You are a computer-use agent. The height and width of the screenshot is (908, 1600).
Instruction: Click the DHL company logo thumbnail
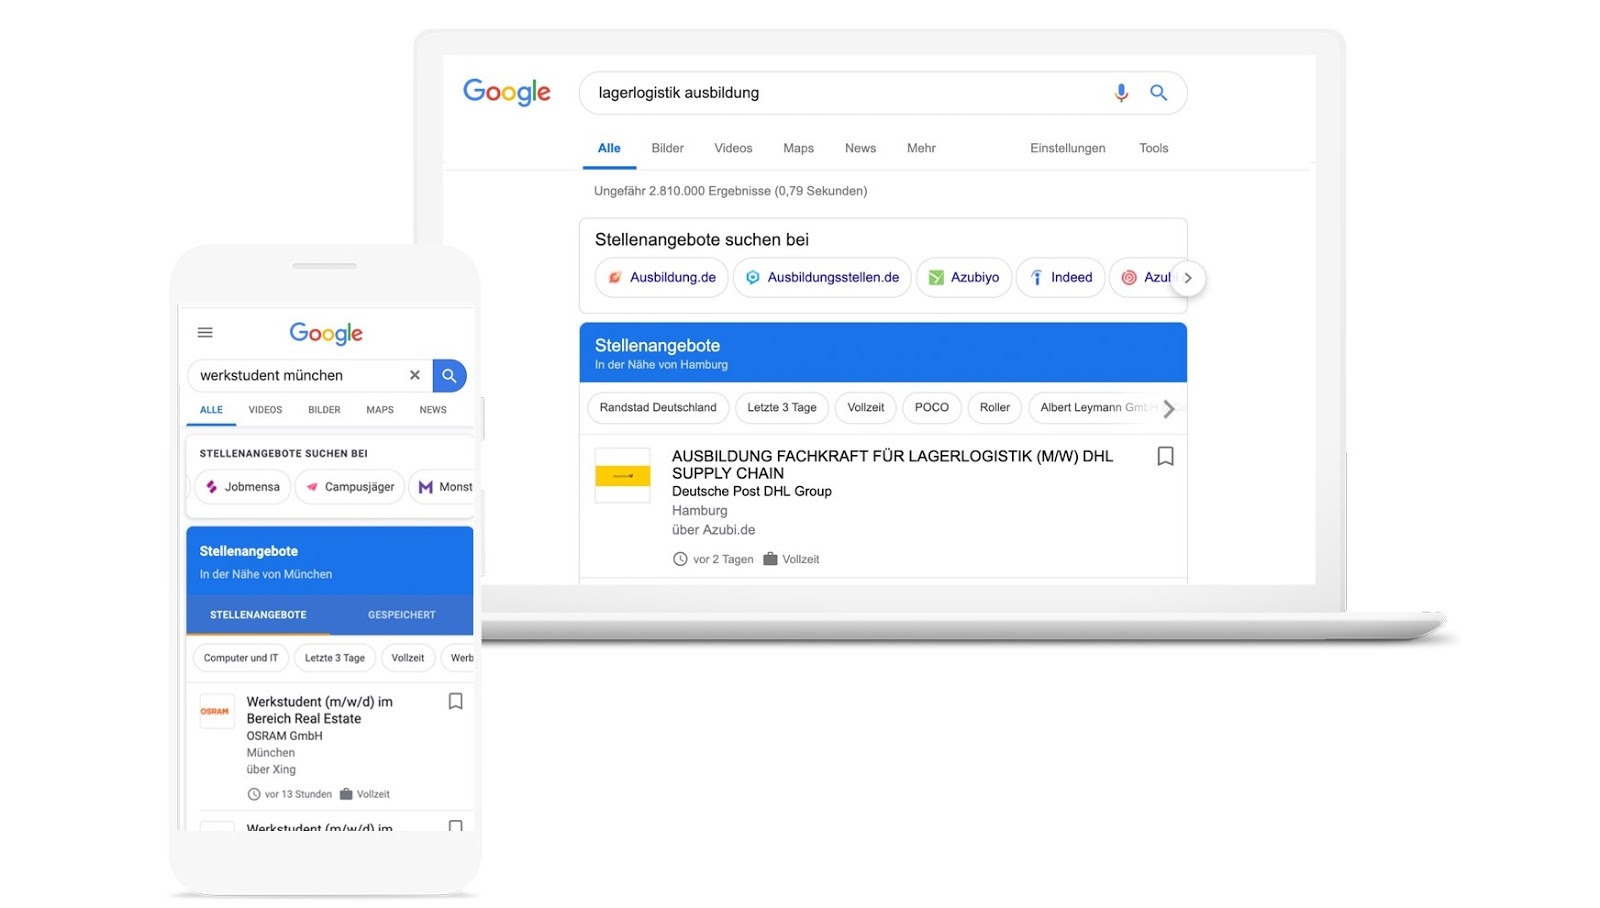click(622, 476)
